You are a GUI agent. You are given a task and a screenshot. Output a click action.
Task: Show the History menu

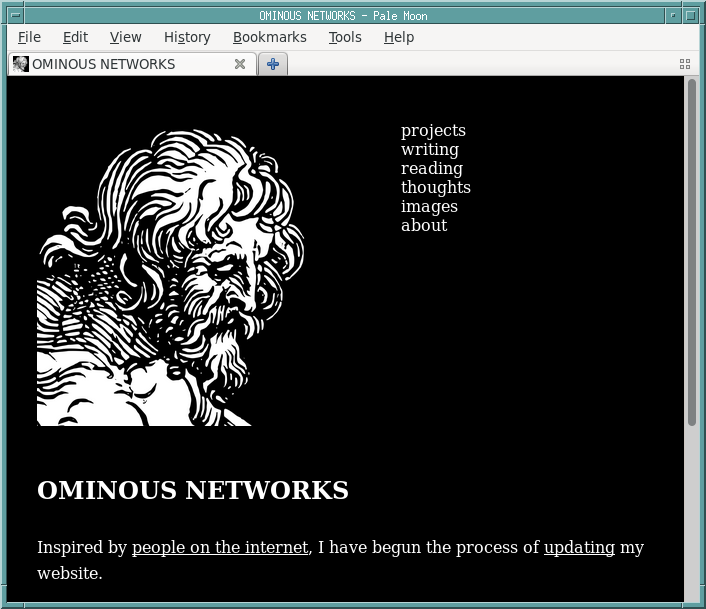[x=187, y=37]
